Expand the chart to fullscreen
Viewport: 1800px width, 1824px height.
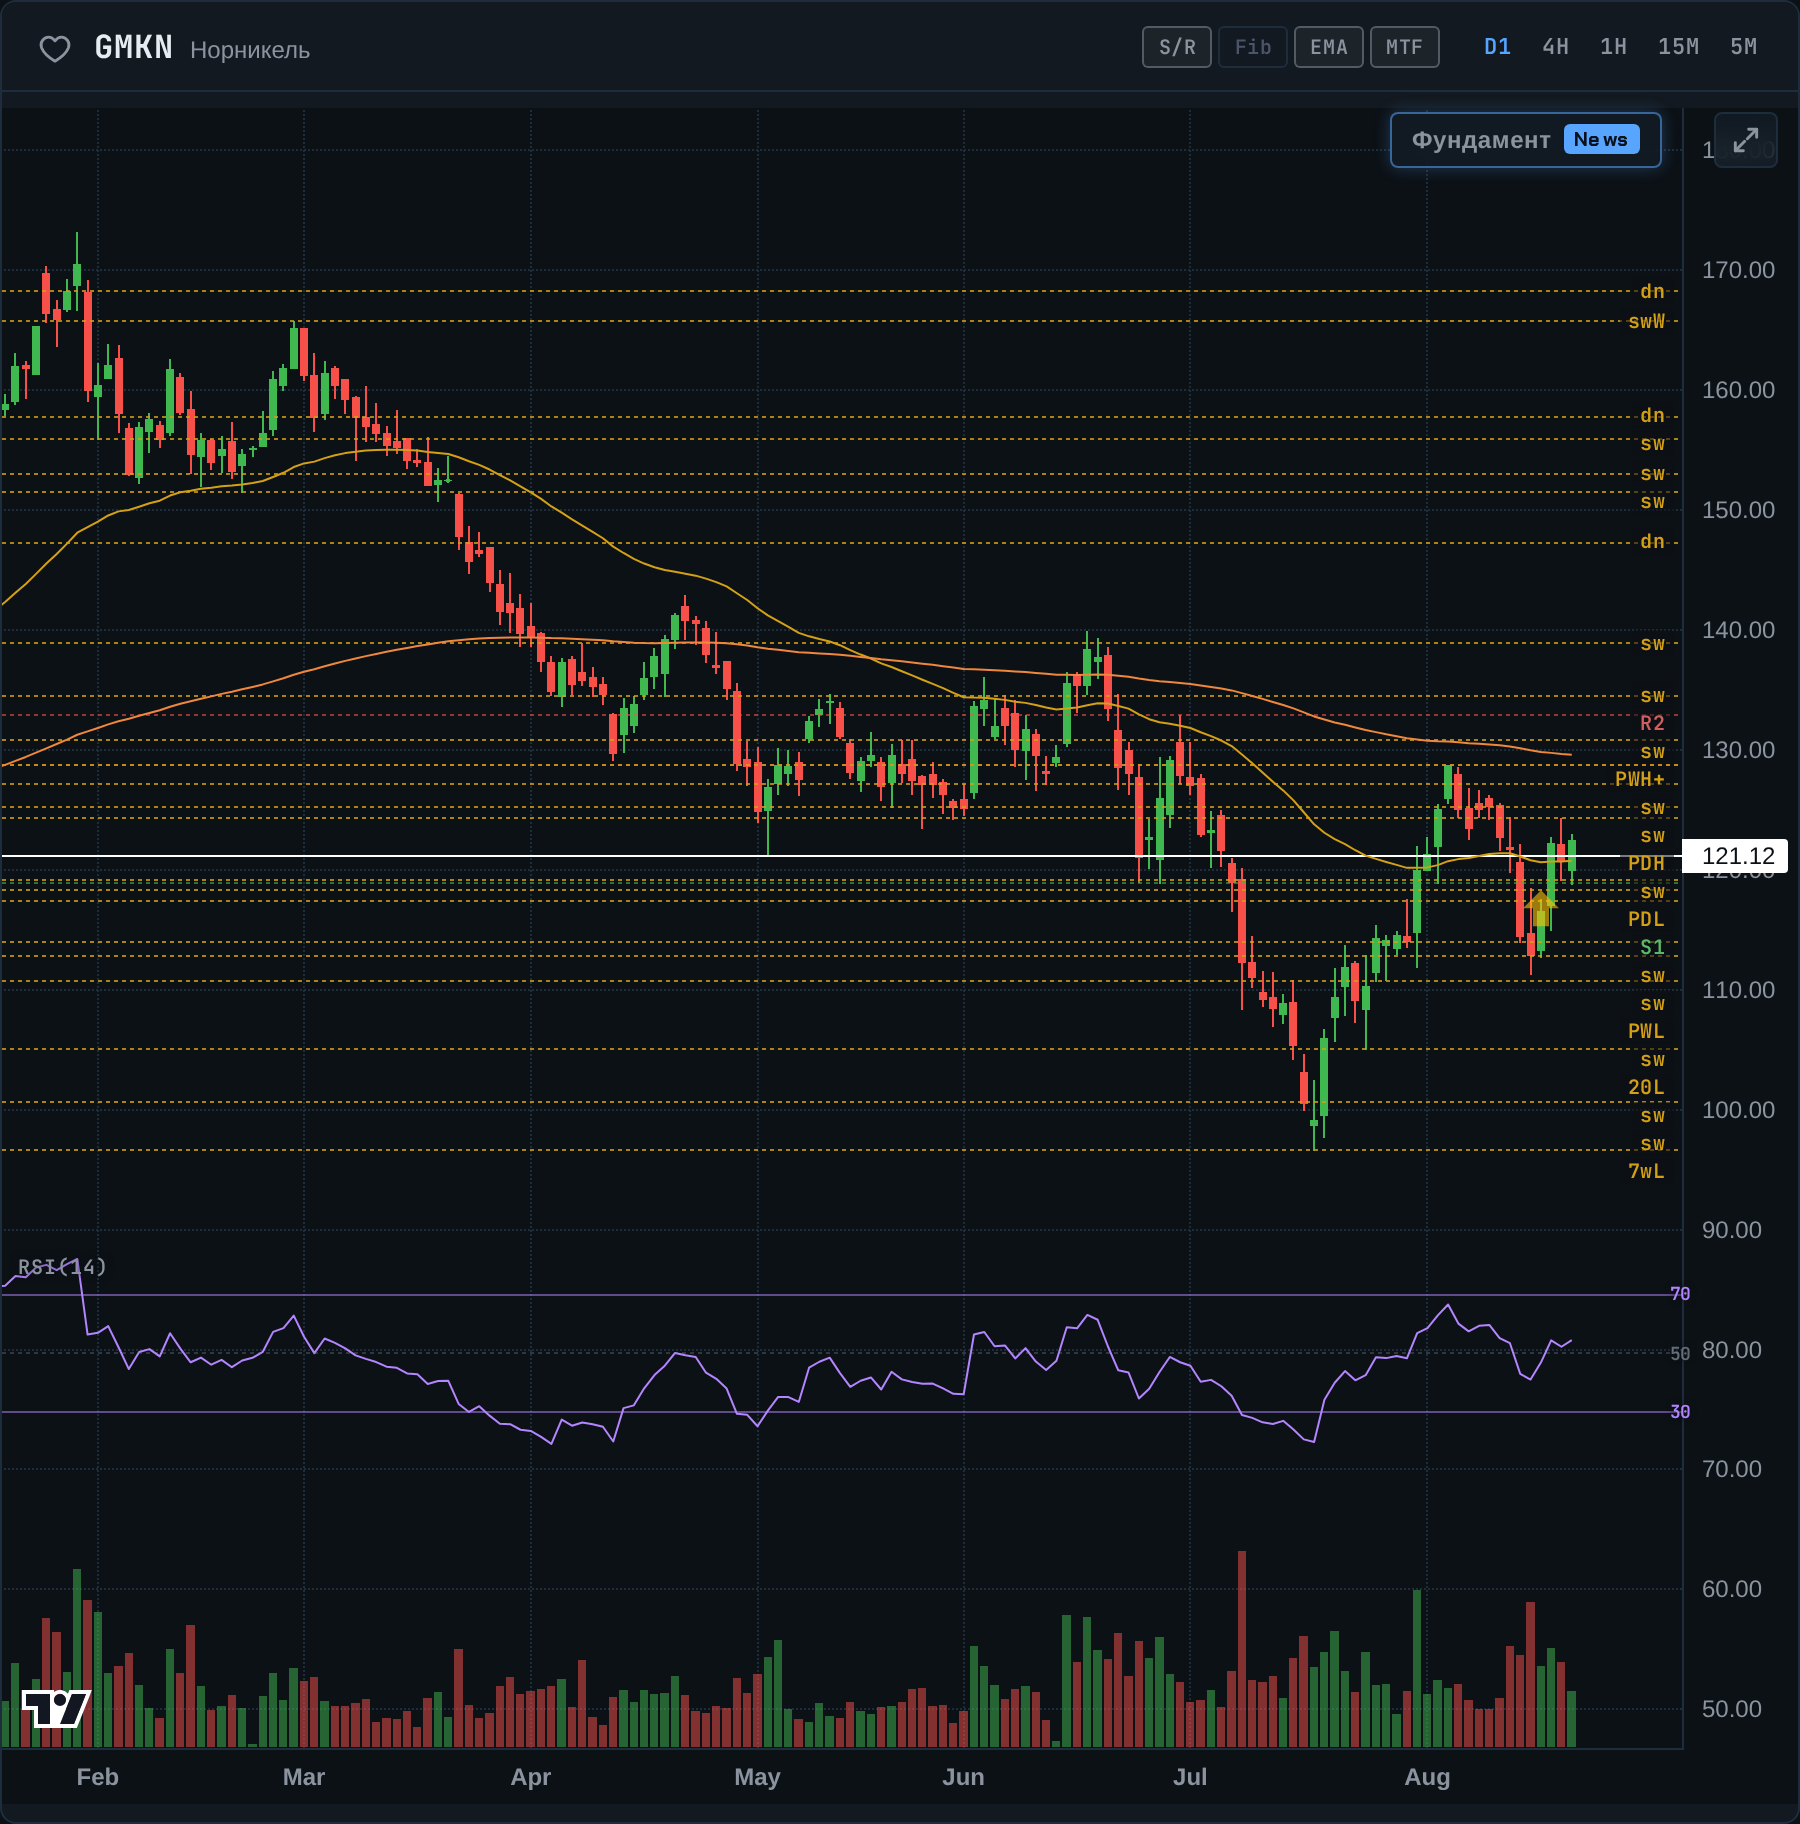click(x=1745, y=140)
